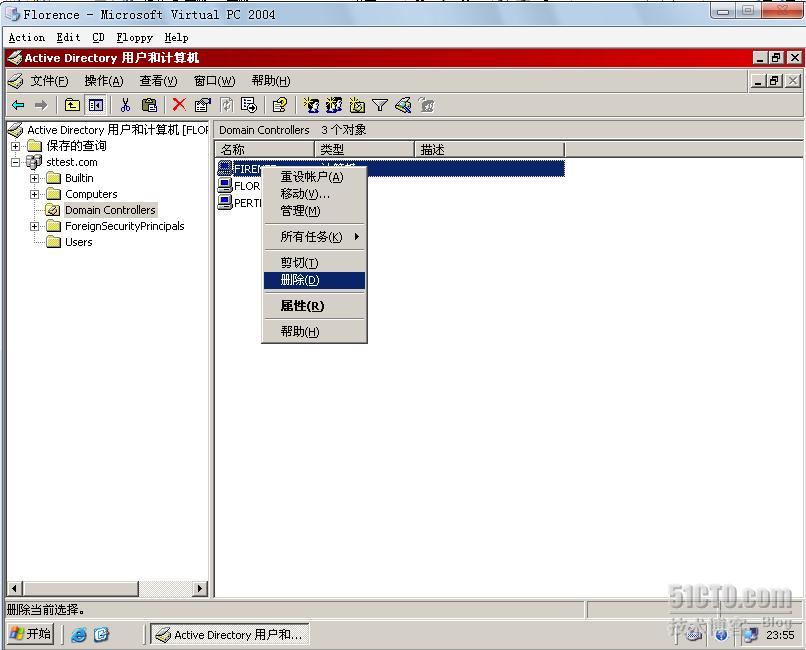The width and height of the screenshot is (806, 650).
Task: Open the Virtual PC CD menu
Action: coord(98,38)
